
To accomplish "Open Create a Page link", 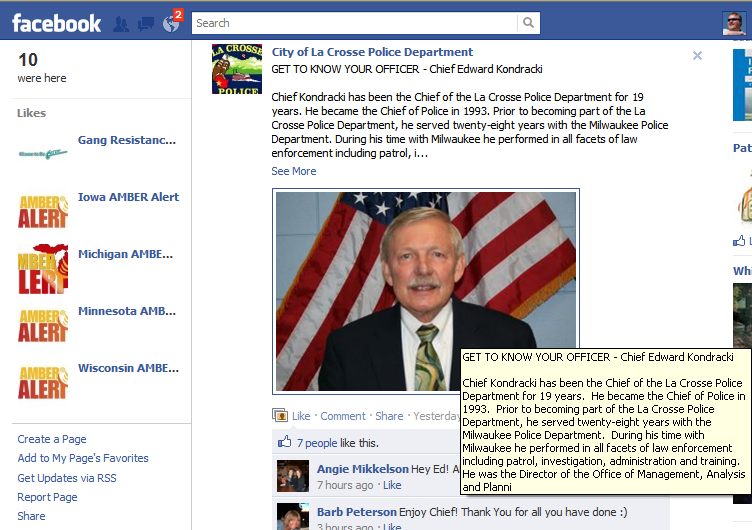I will point(52,439).
